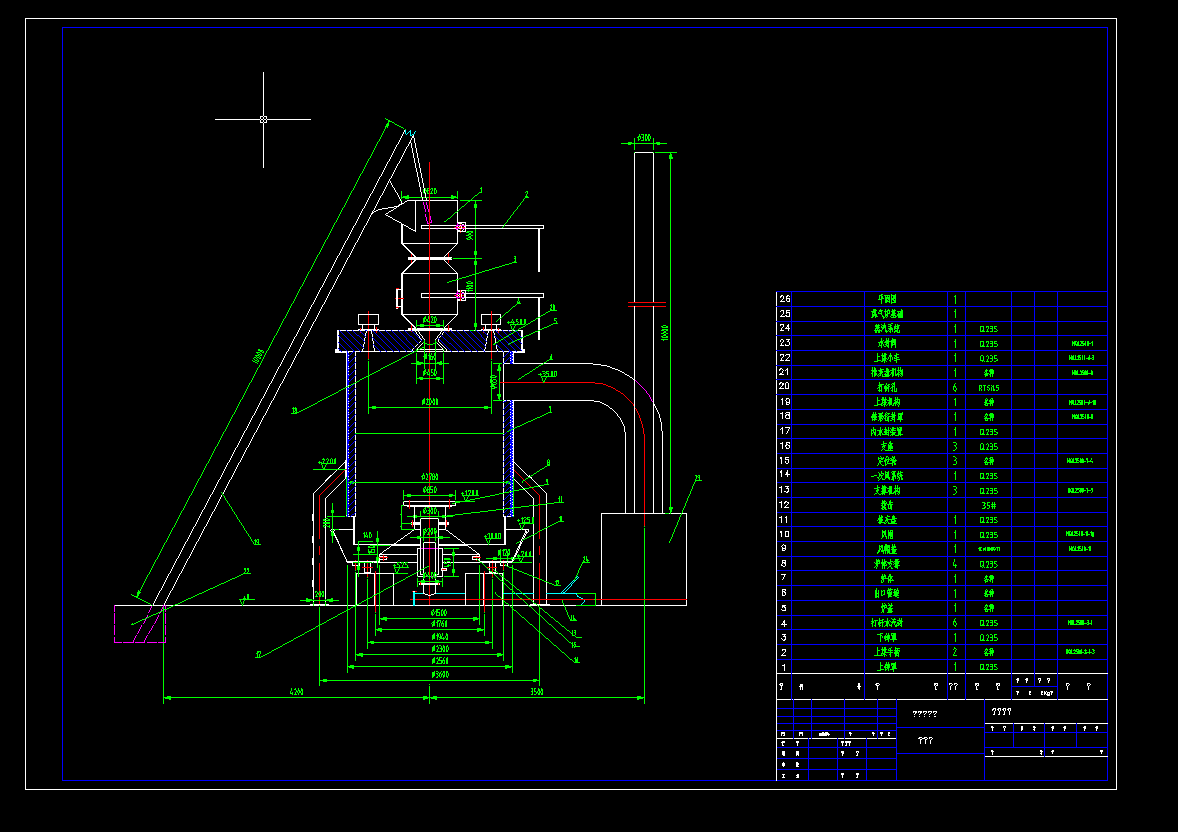This screenshot has width=1178, height=832.
Task: Click the magenta dashed pit at conveyor base
Action: point(140,624)
